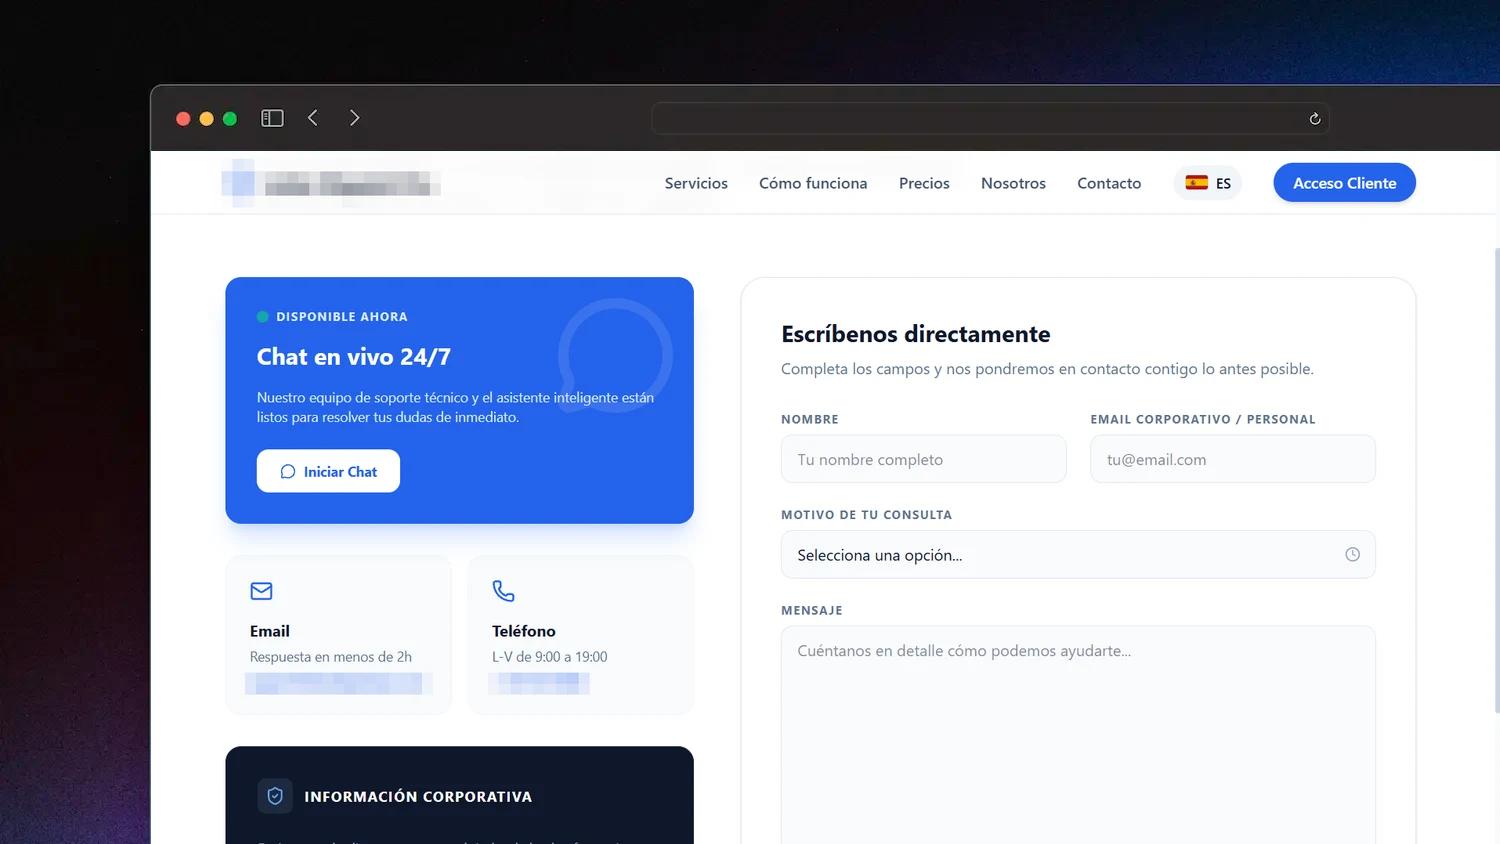Image resolution: width=1500 pixels, height=844 pixels.
Task: Start a live chat with Iniciar Chat
Action: click(x=328, y=471)
